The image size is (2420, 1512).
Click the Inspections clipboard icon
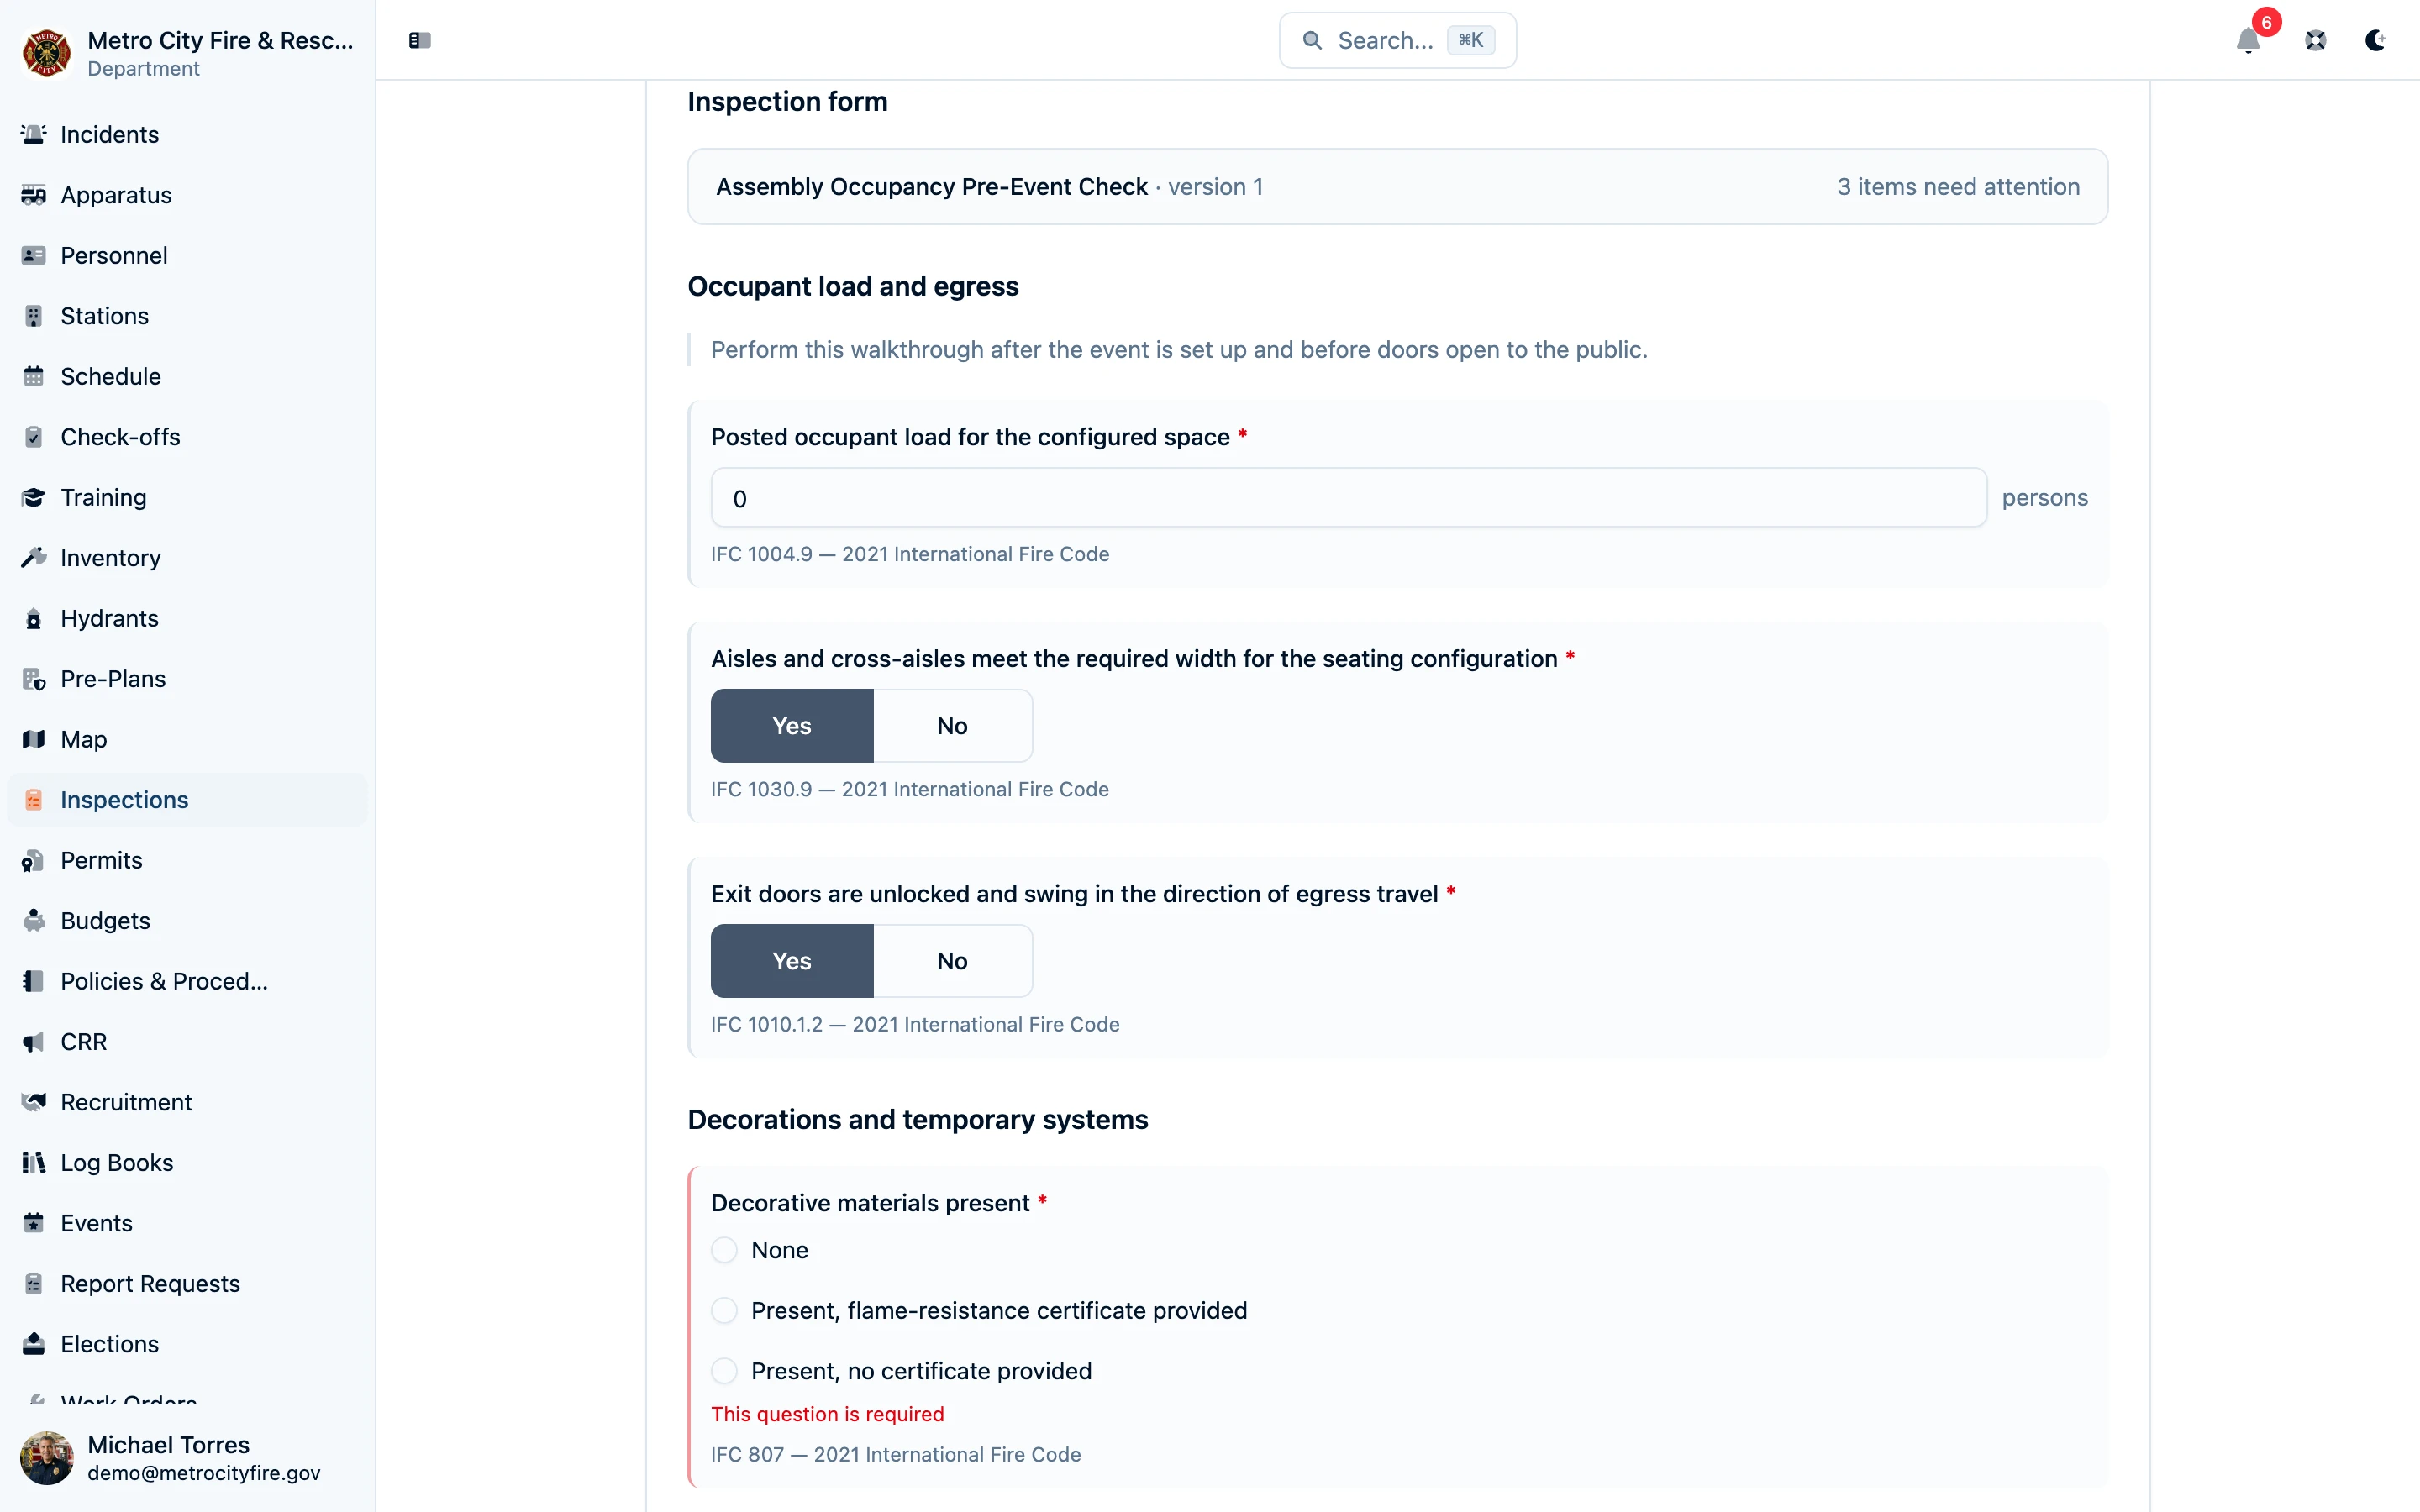(x=33, y=800)
